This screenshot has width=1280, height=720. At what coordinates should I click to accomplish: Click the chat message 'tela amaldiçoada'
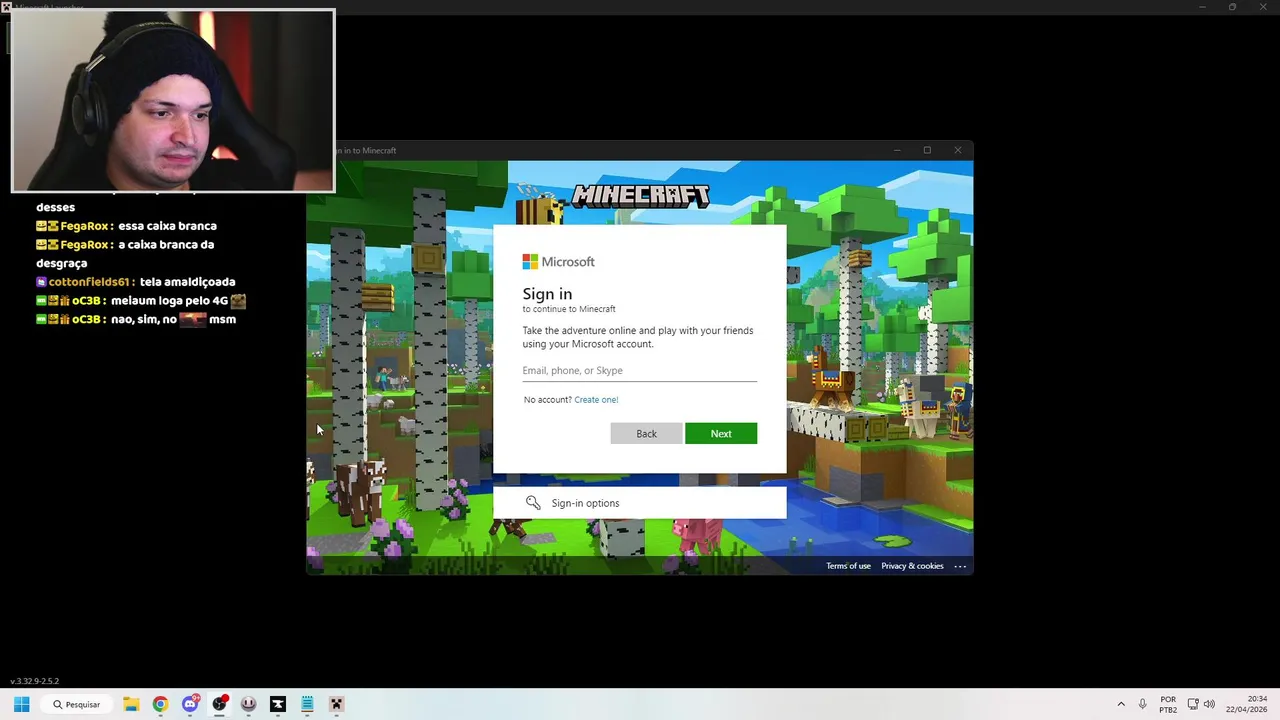pyautogui.click(x=187, y=282)
